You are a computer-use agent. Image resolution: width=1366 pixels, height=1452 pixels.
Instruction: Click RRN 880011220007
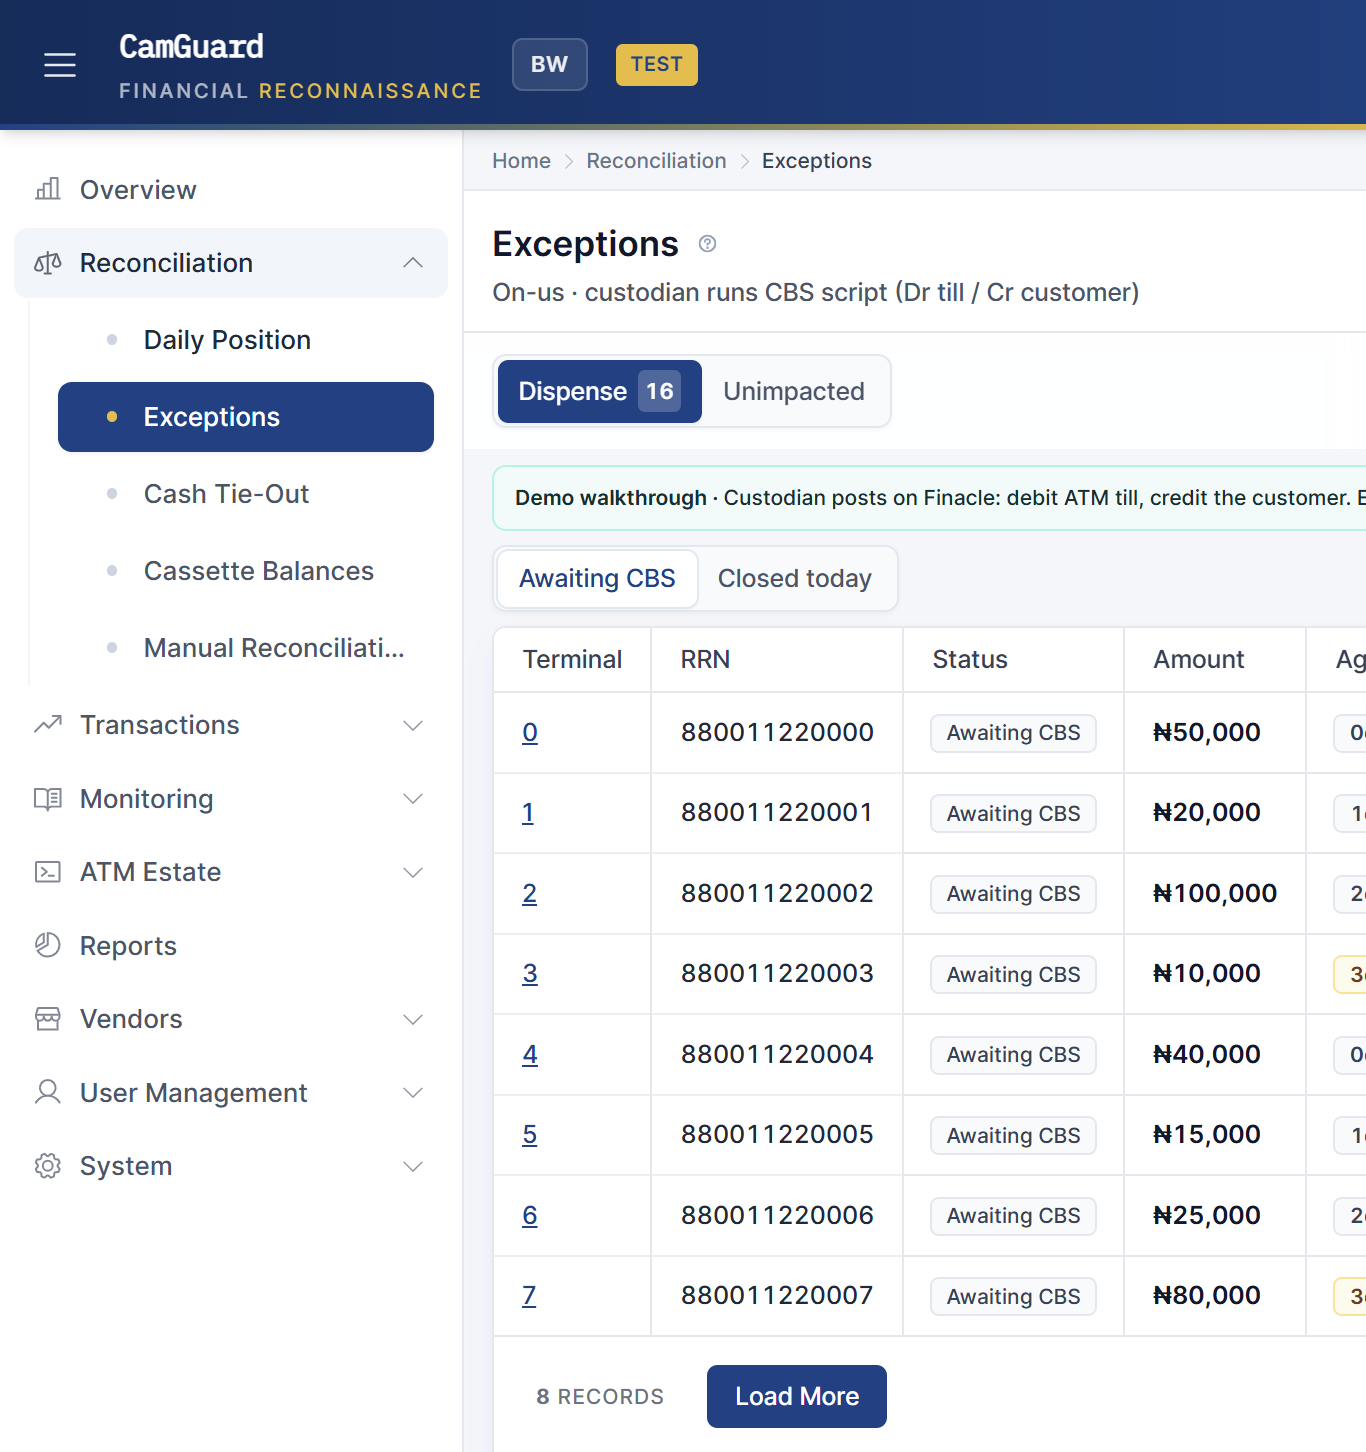777,1295
